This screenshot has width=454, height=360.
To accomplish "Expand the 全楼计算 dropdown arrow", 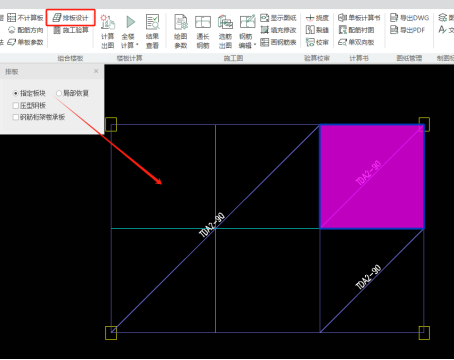I will 137,45.
